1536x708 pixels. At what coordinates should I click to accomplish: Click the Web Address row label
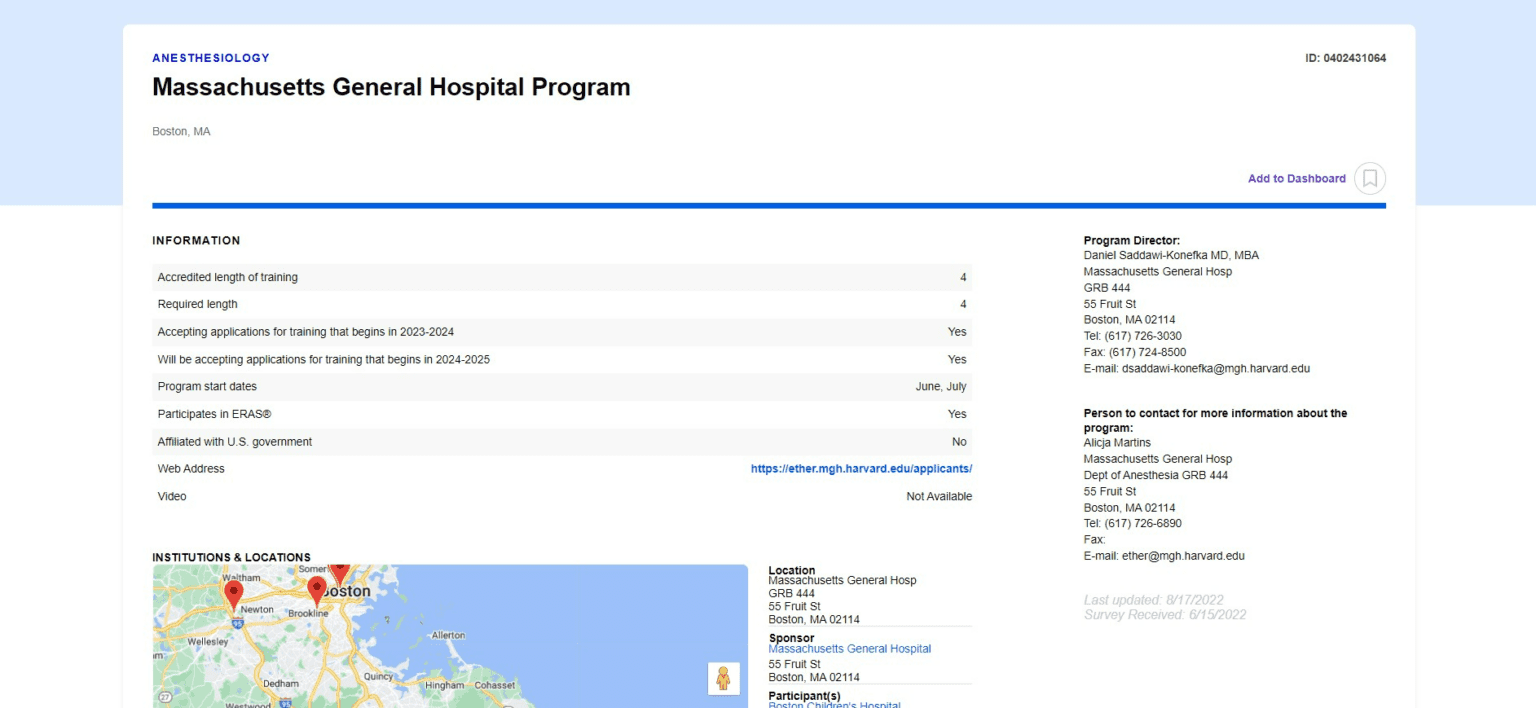[191, 469]
